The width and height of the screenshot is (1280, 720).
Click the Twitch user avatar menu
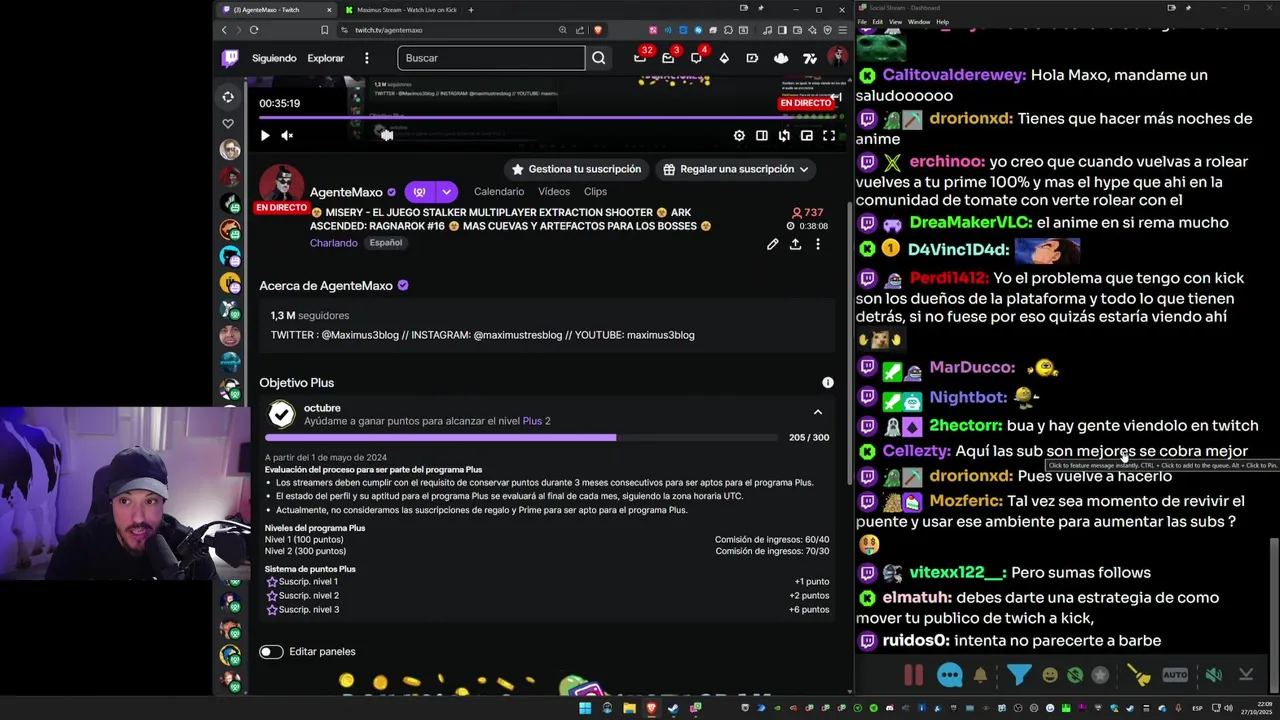(837, 58)
